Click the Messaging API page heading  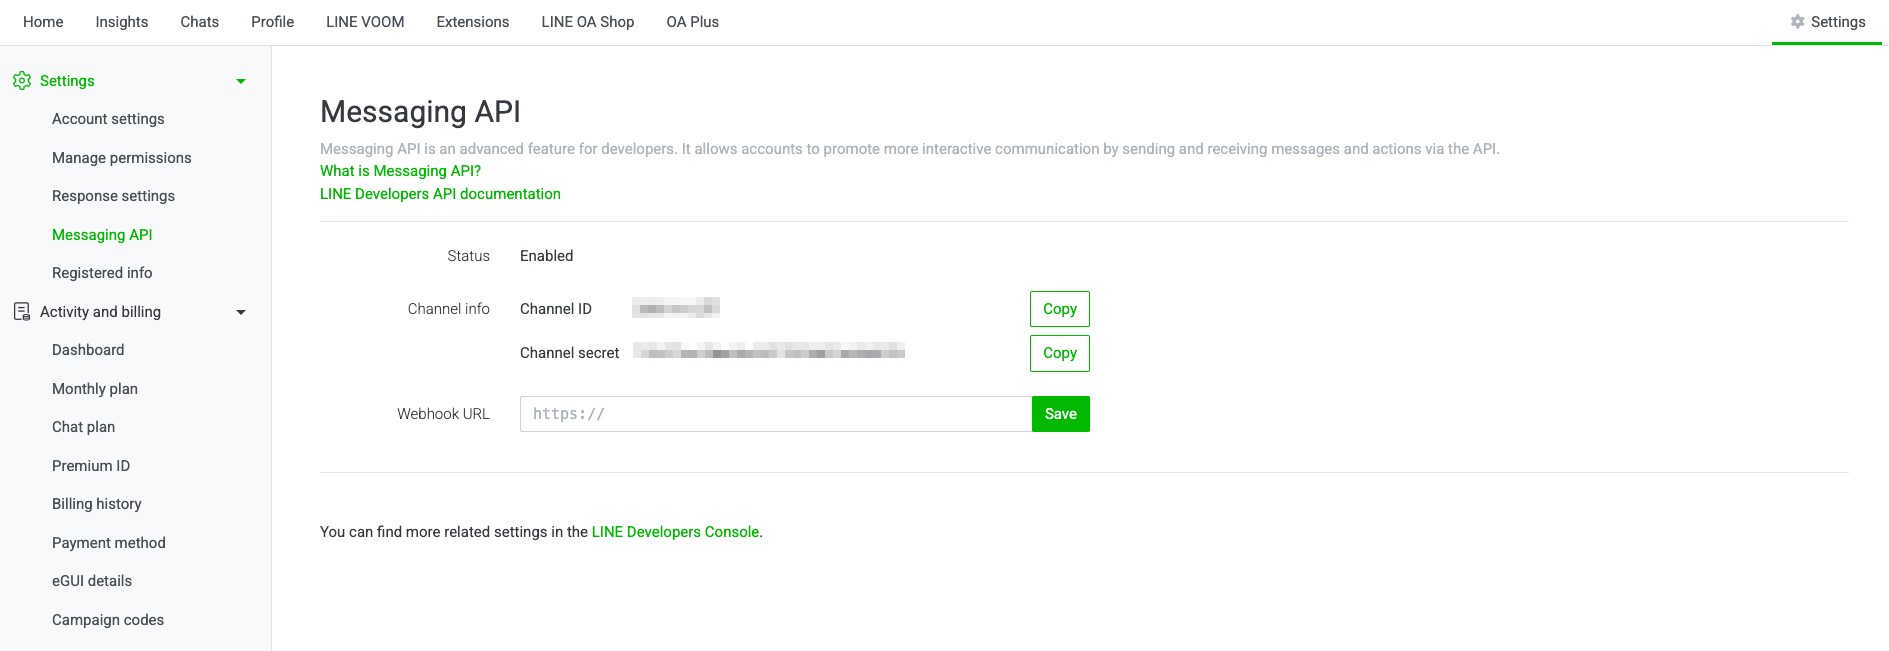420,112
